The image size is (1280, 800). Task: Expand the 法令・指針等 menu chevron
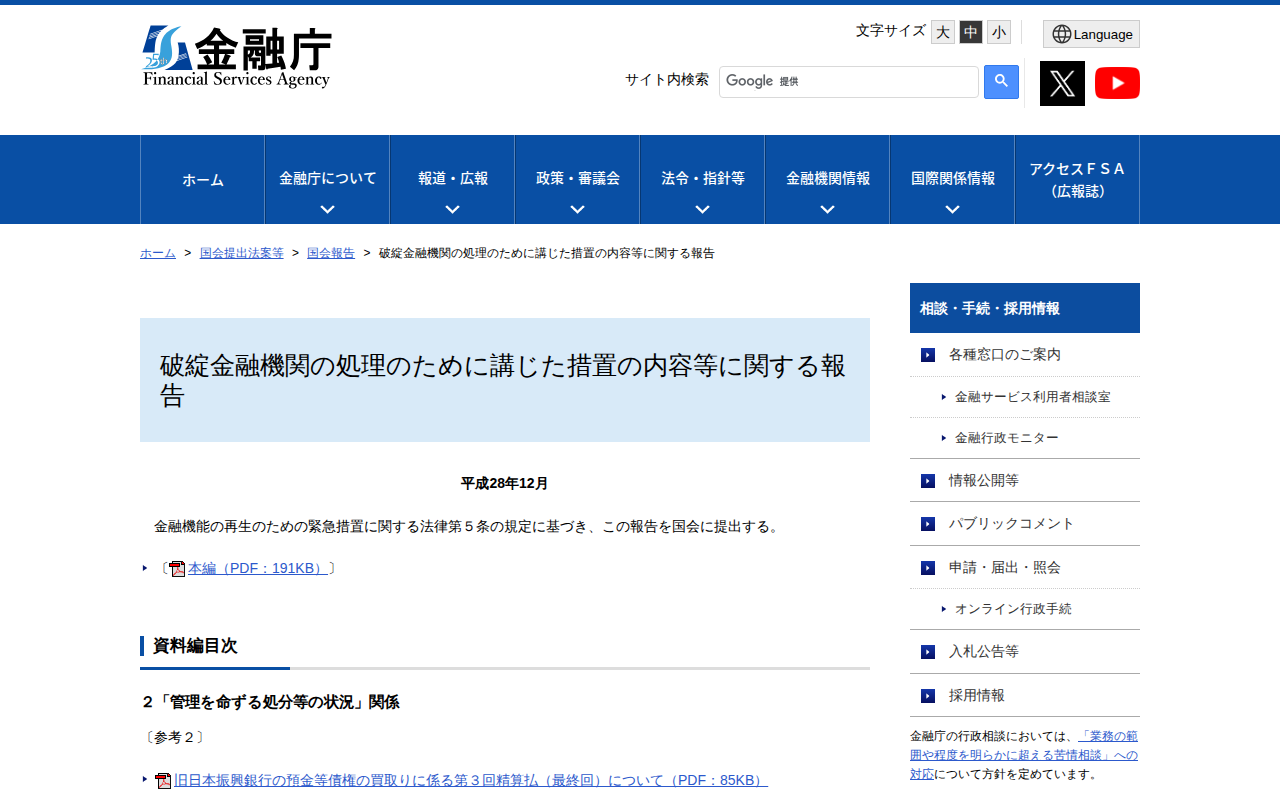click(x=702, y=209)
